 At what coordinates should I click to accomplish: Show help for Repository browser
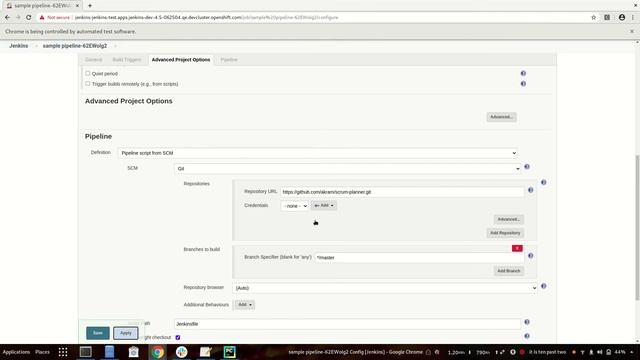[x=543, y=286]
